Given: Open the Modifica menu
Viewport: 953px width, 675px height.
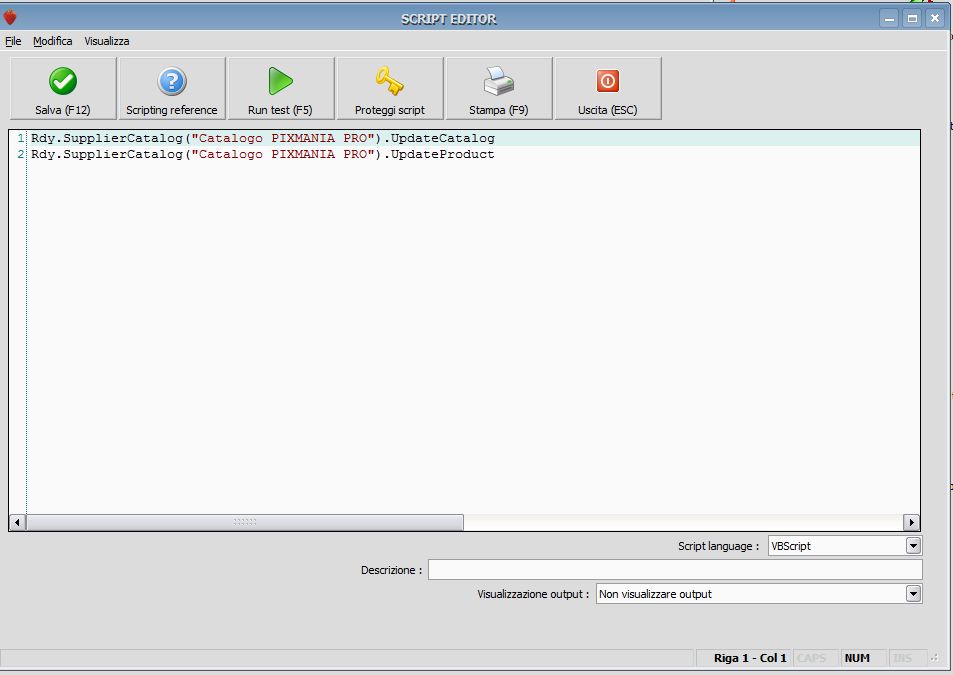Looking at the screenshot, I should point(52,41).
